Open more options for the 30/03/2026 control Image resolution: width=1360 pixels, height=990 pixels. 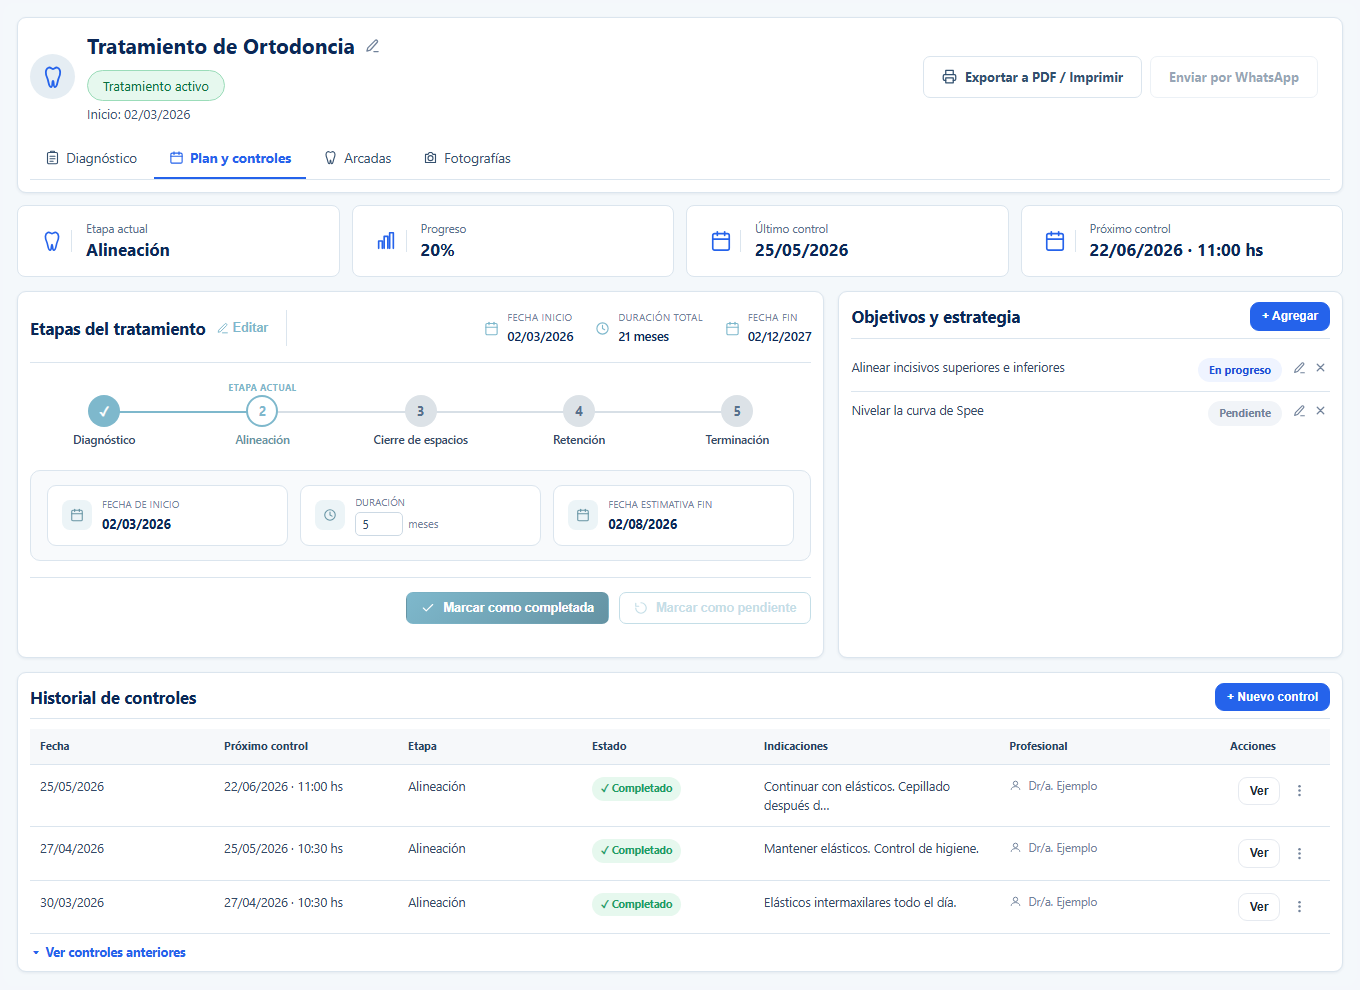[x=1299, y=907]
